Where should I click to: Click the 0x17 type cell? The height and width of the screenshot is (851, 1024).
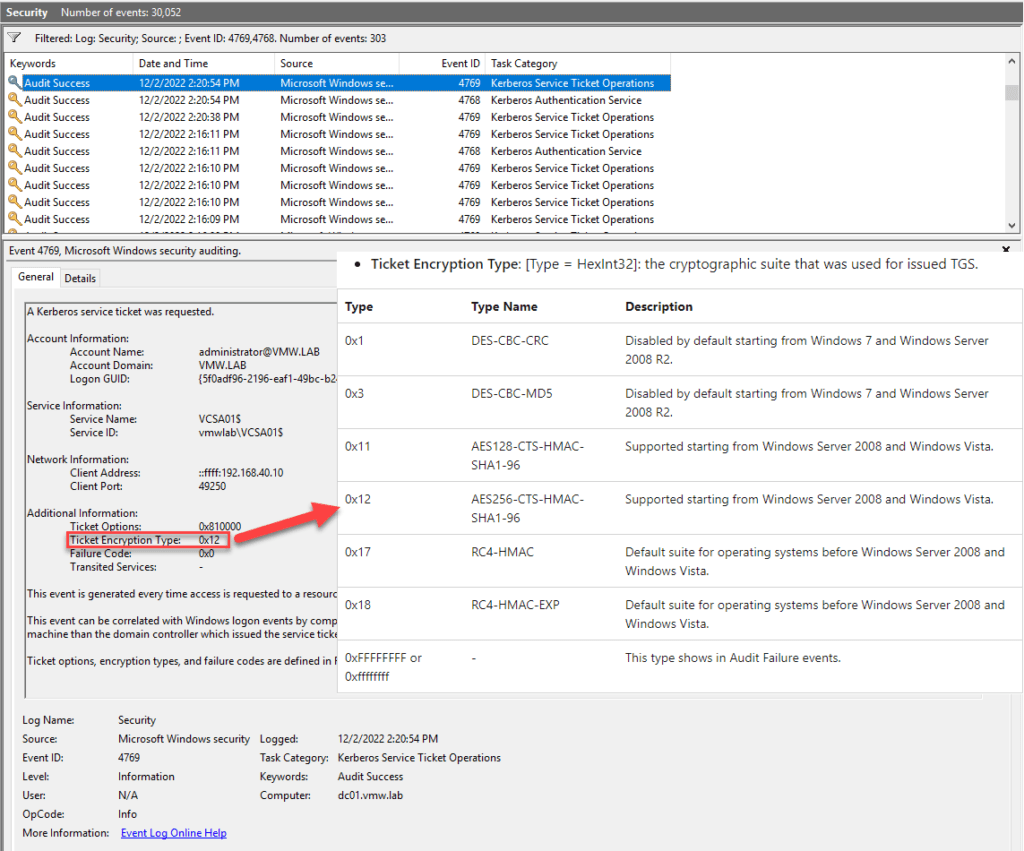coord(358,552)
